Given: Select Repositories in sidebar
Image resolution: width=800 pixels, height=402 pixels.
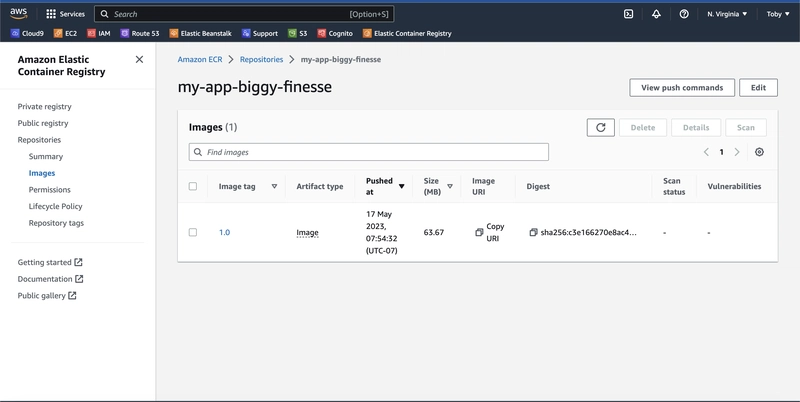Looking at the screenshot, I should [x=39, y=140].
